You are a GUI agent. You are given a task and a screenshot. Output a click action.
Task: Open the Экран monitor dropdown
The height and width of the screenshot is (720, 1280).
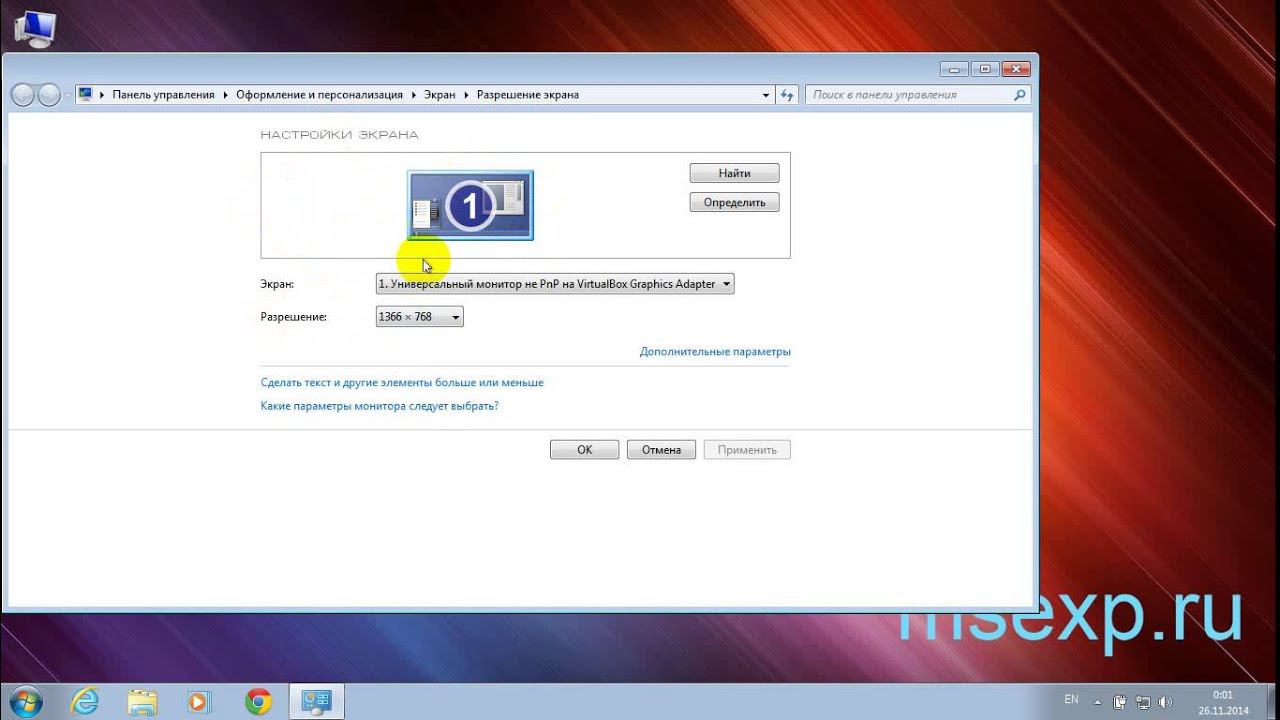(555, 284)
